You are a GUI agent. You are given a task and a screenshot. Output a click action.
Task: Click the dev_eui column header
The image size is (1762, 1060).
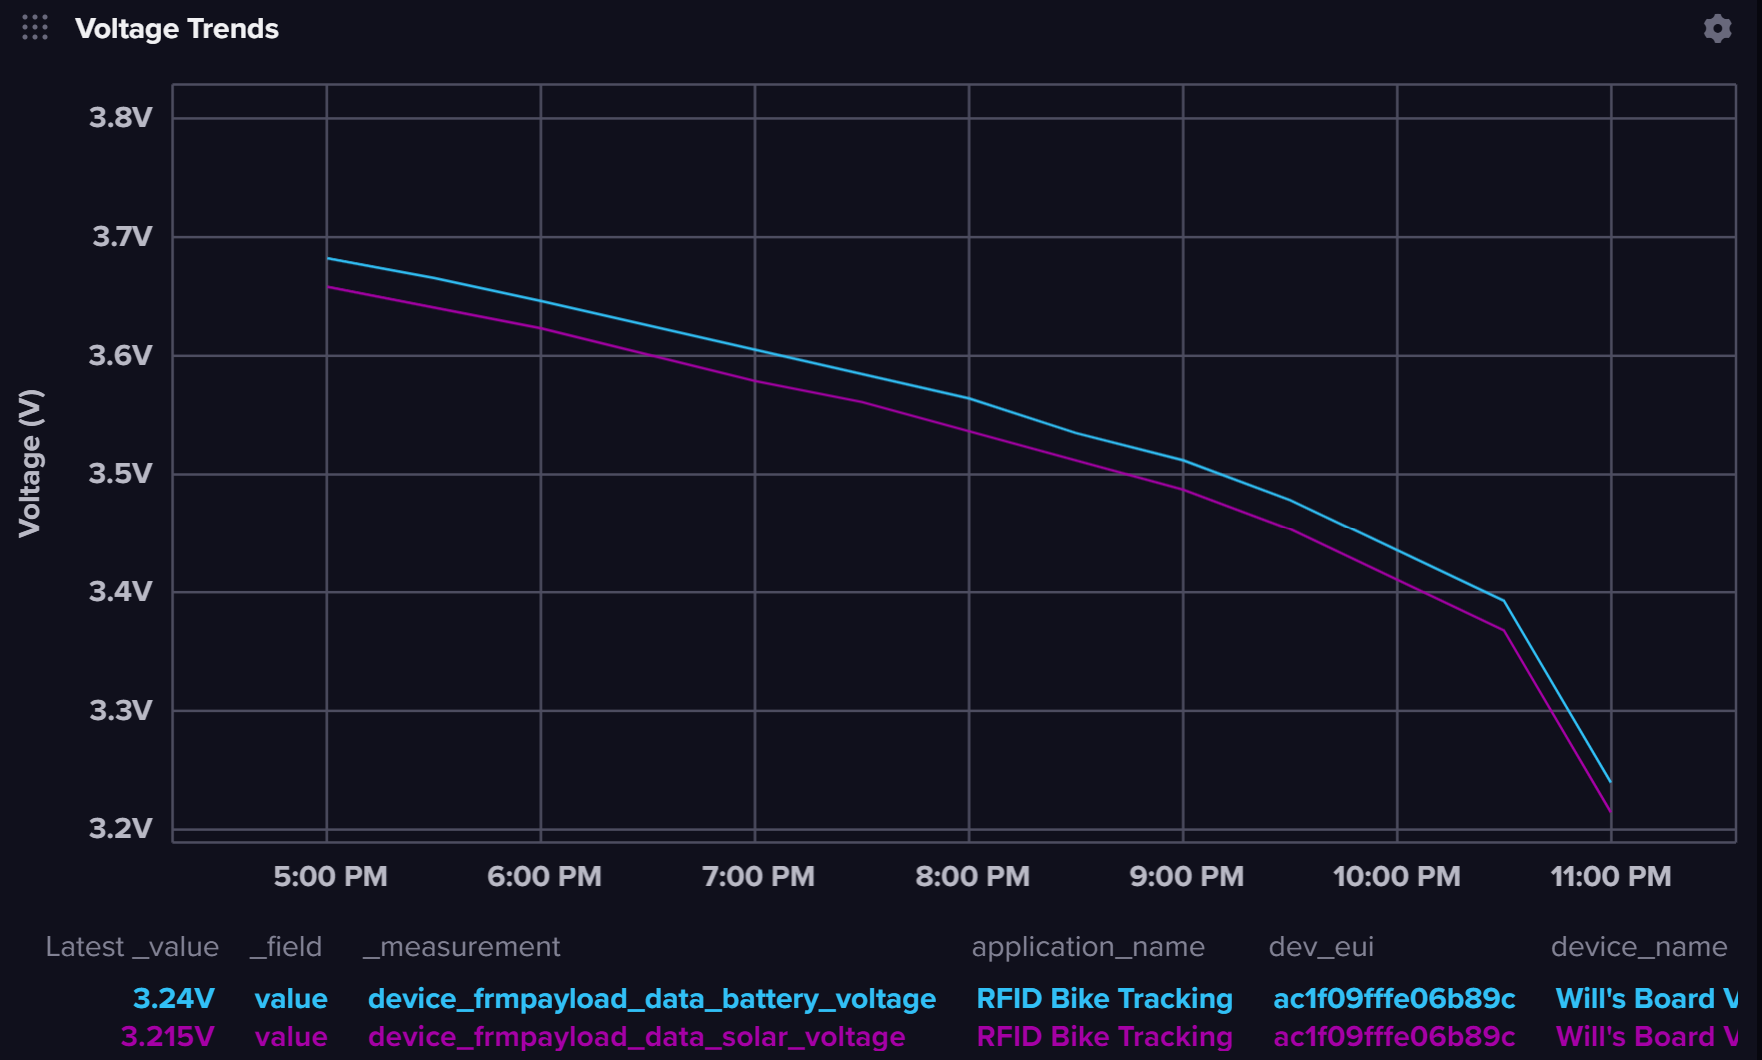[1321, 946]
